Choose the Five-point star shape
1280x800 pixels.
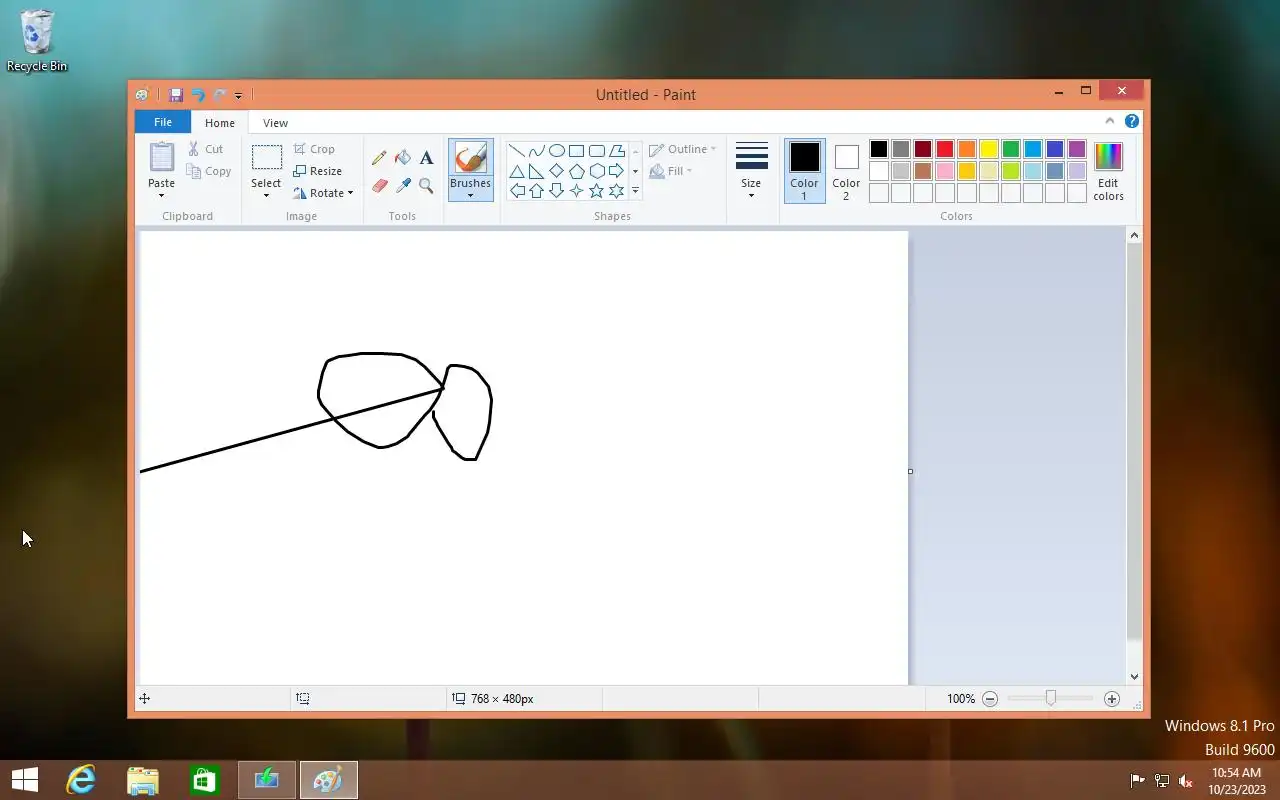click(597, 190)
